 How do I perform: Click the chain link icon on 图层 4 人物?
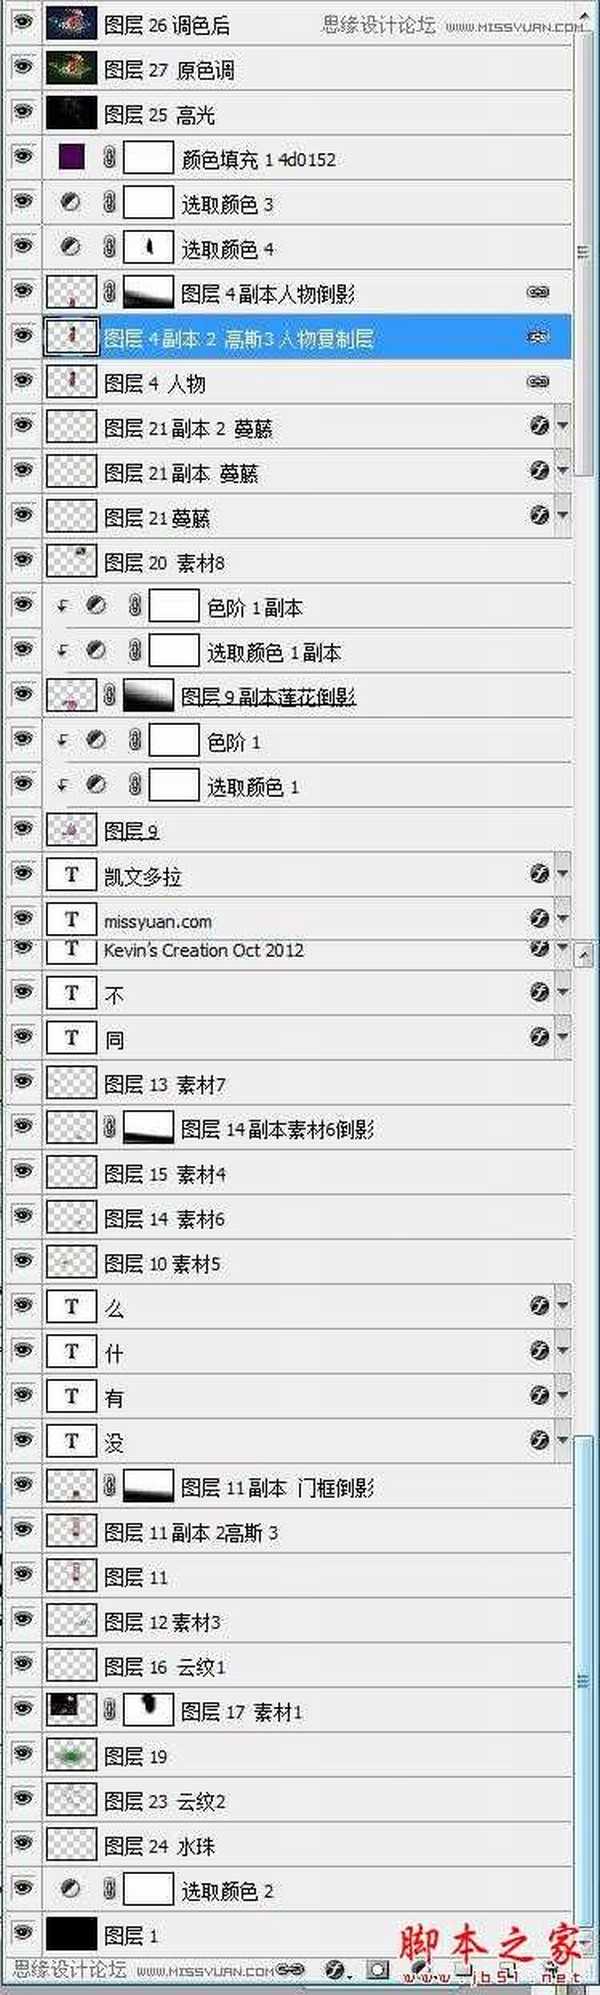(540, 382)
